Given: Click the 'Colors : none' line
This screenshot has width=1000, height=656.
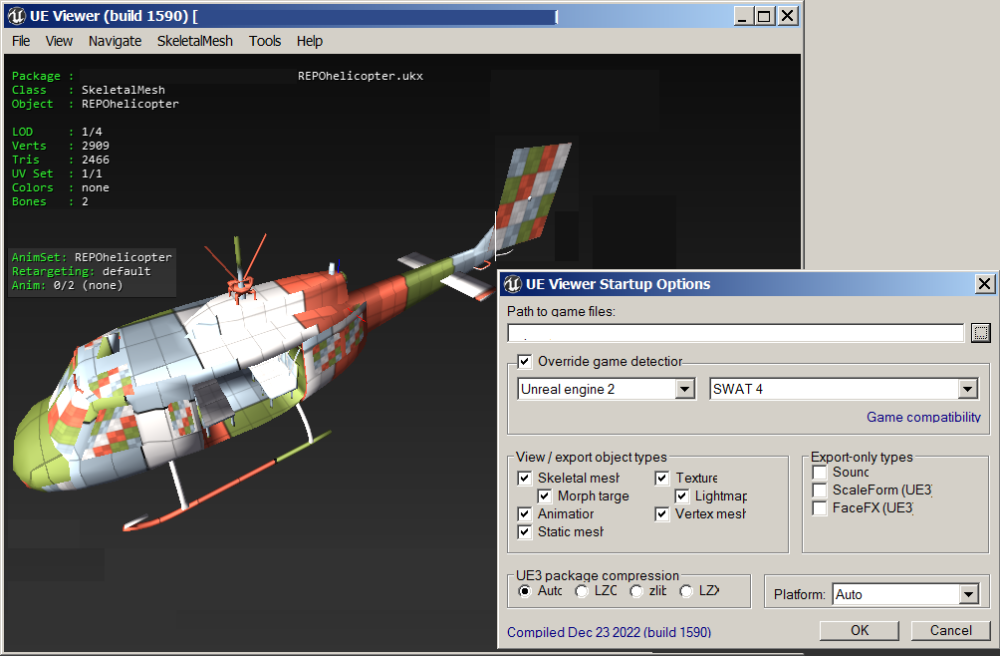Looking at the screenshot, I should point(61,187).
